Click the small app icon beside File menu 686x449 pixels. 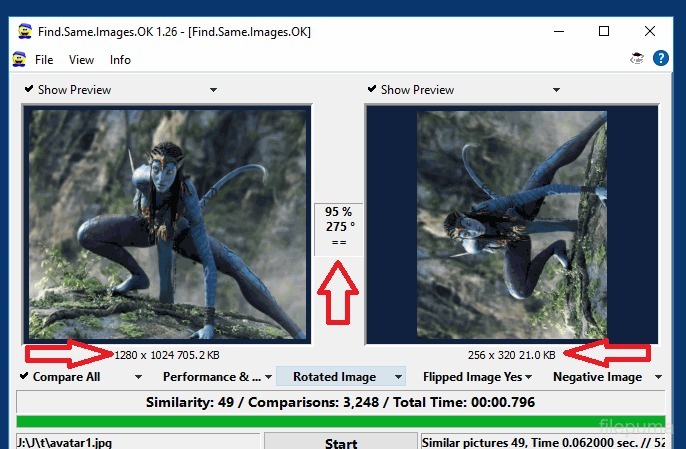click(x=18, y=60)
